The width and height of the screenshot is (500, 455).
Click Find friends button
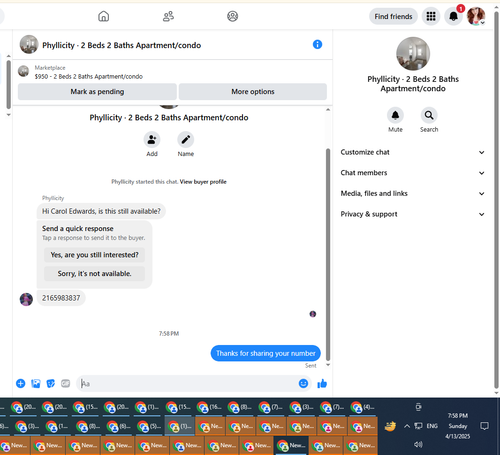tap(393, 16)
